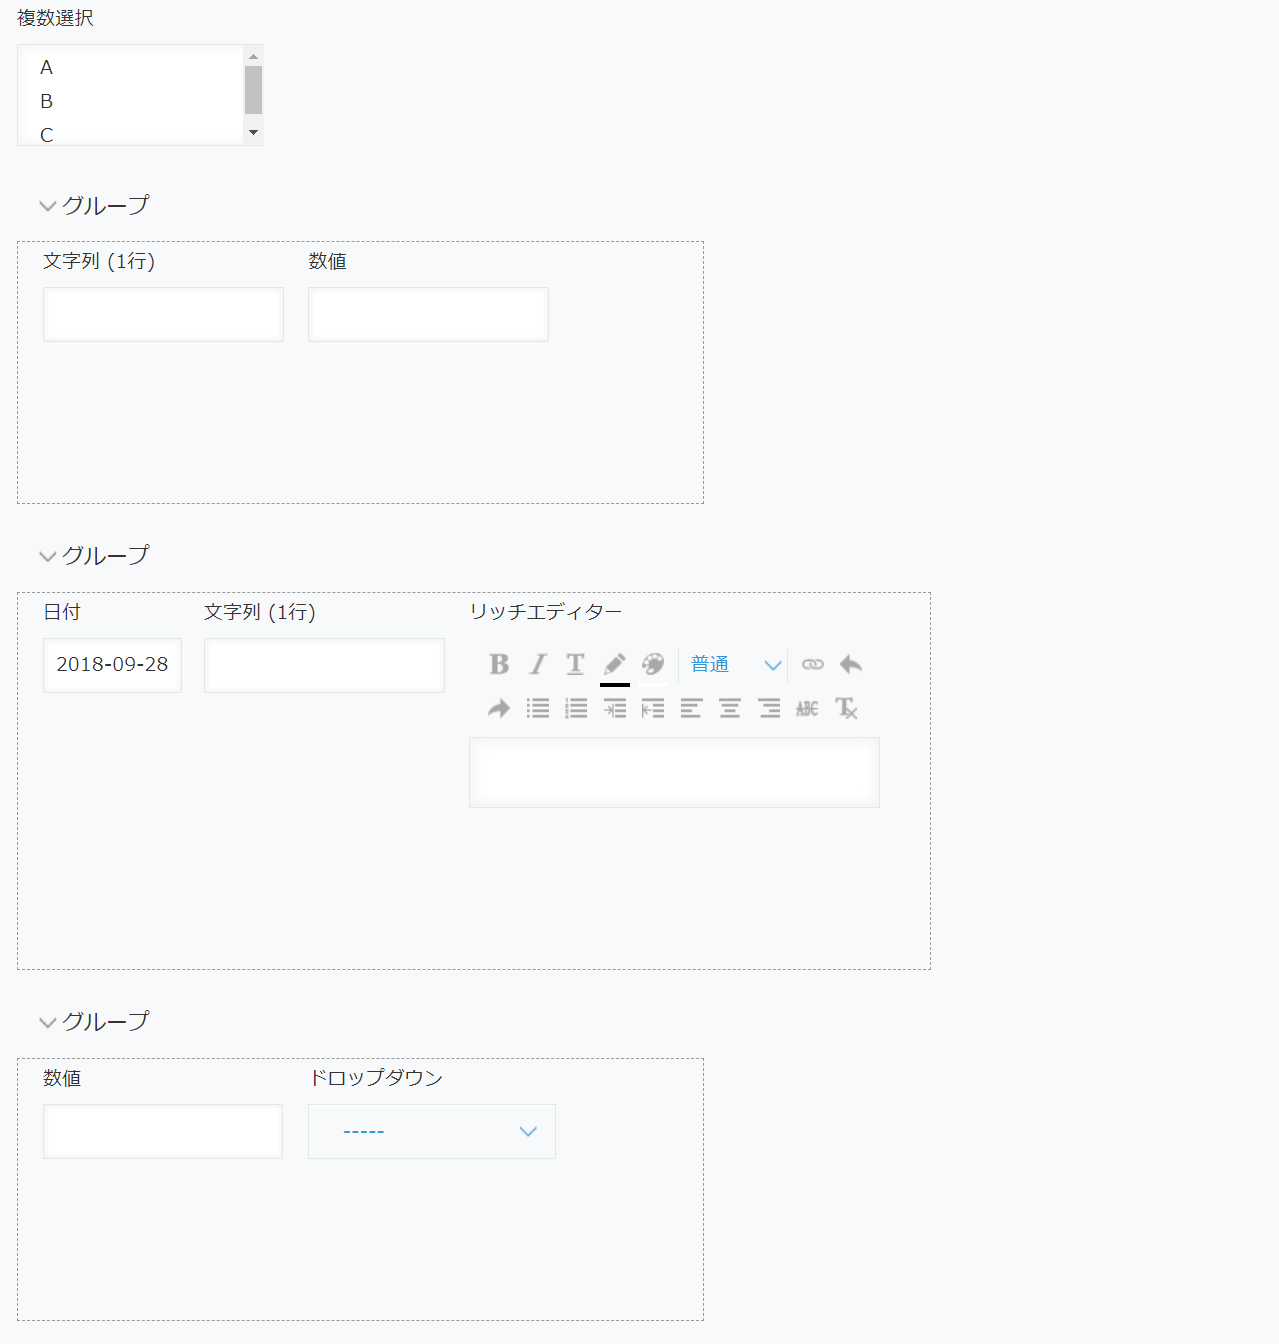1279x1344 pixels.
Task: Click into the rich editor text area
Action: 674,772
